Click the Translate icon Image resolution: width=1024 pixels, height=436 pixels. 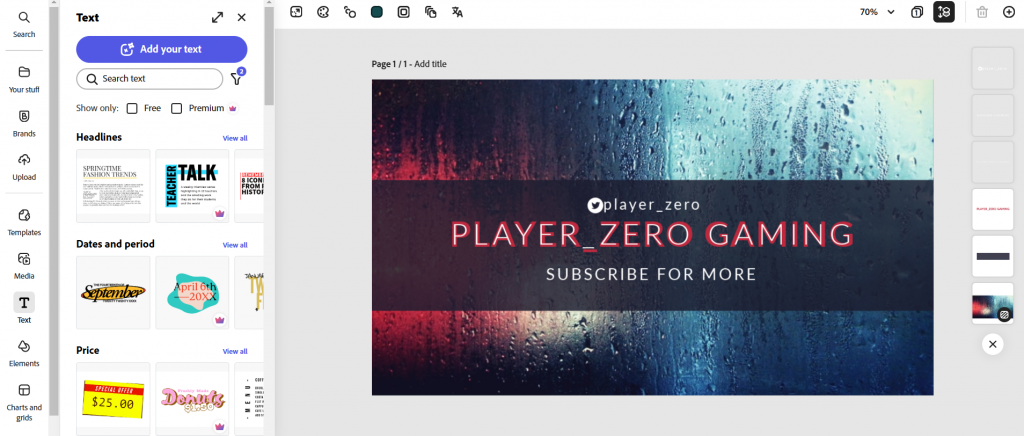(457, 12)
